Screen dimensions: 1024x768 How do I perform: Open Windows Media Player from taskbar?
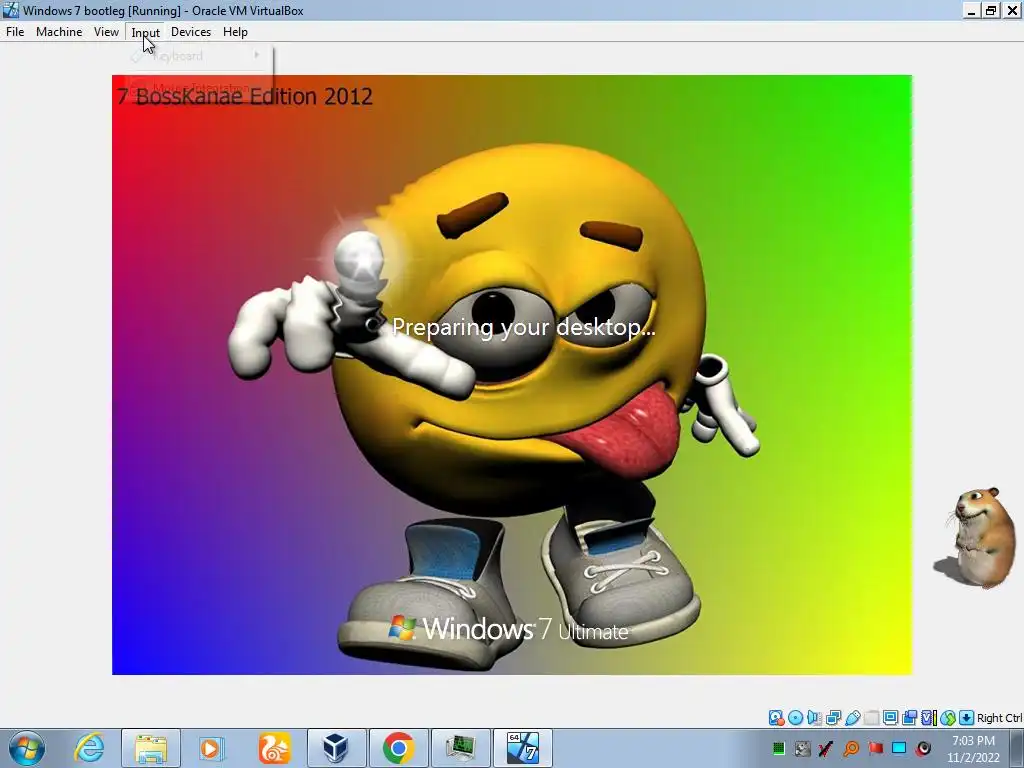[x=212, y=748]
